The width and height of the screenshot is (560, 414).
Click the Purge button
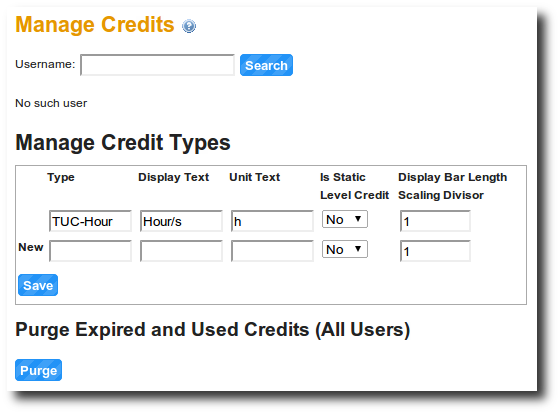(39, 370)
